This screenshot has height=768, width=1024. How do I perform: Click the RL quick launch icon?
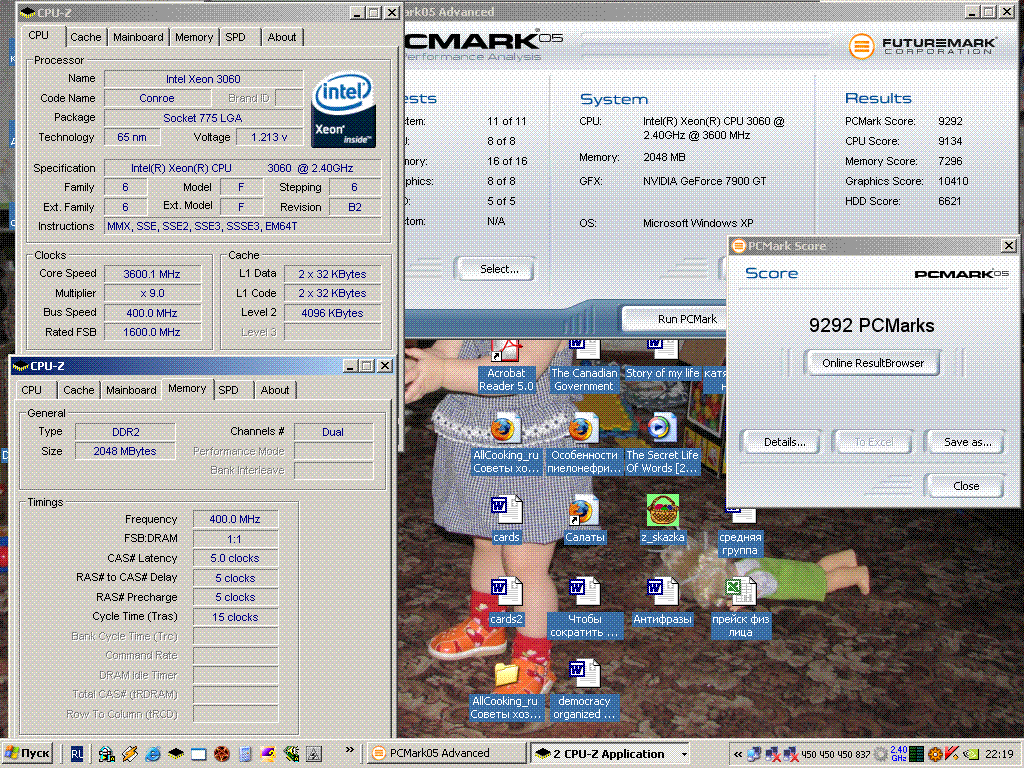click(76, 754)
